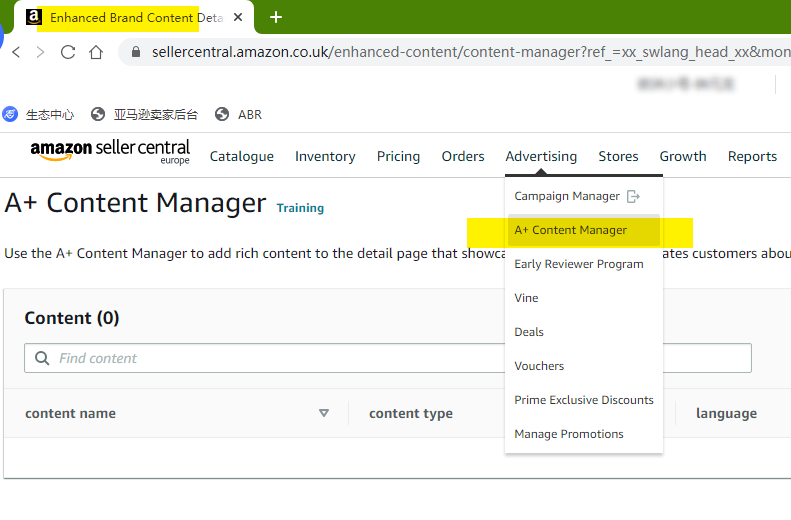The width and height of the screenshot is (791, 520).
Task: Select Campaign Manager from dropdown
Action: (x=567, y=196)
